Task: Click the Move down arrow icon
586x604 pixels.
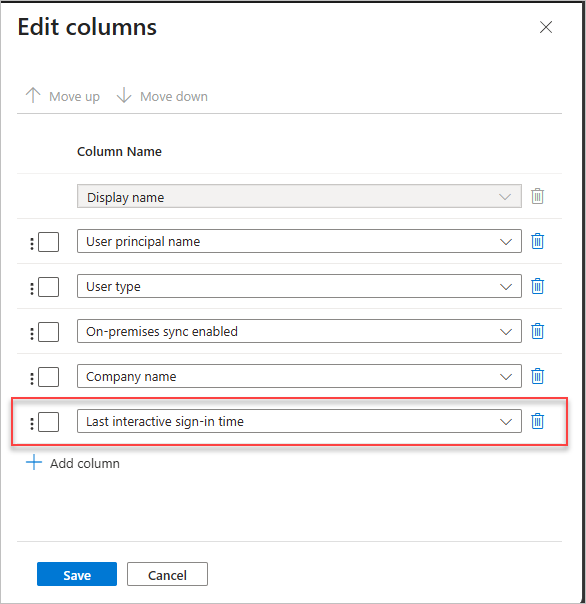Action: click(x=124, y=95)
